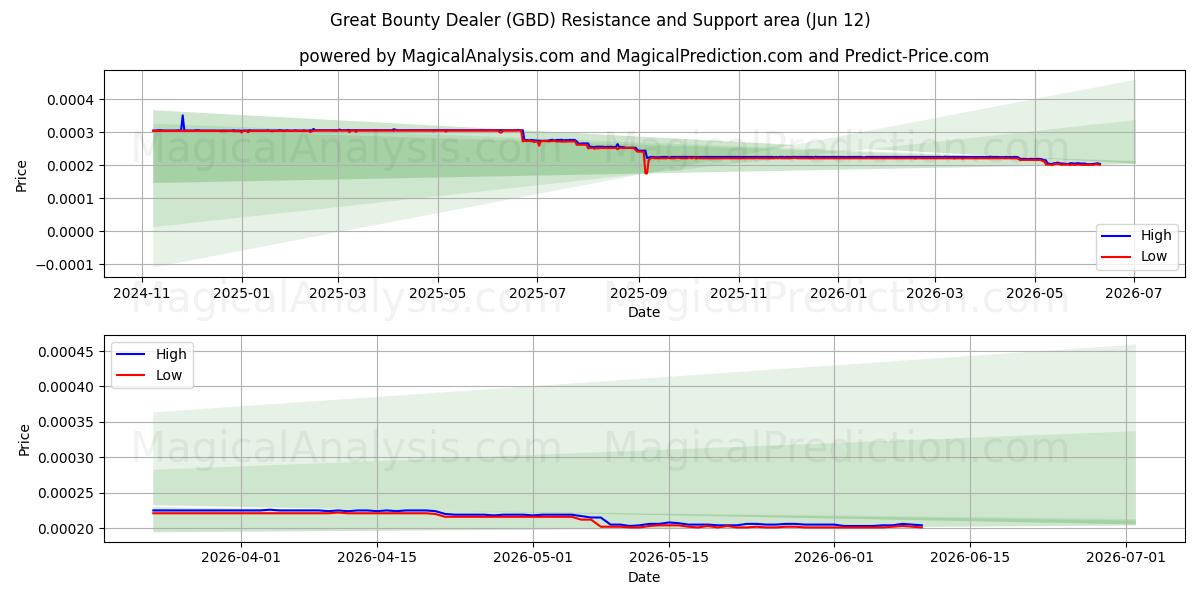Screen dimensions: 1200x600
Task: Click the top chart x-axis label '2025-01'
Action: point(242,294)
